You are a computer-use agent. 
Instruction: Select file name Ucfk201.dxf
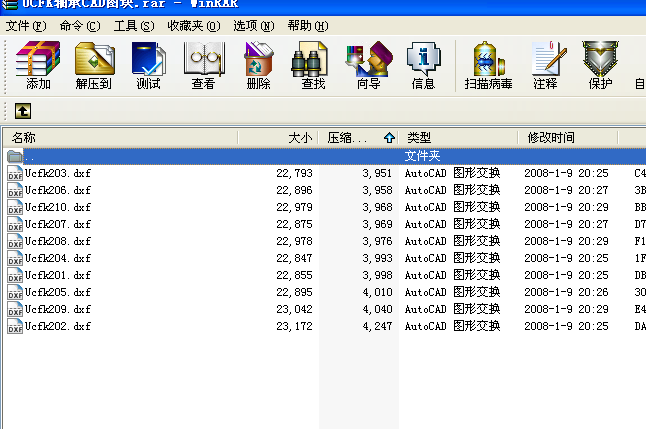tap(58, 275)
